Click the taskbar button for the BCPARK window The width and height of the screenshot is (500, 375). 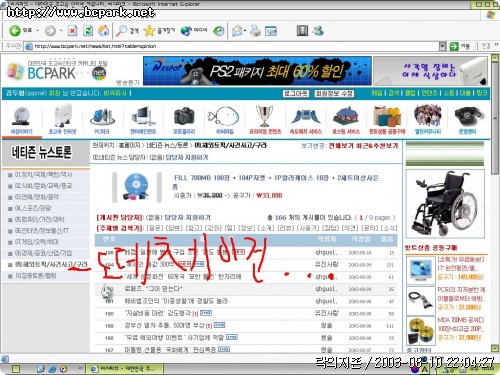(125, 369)
